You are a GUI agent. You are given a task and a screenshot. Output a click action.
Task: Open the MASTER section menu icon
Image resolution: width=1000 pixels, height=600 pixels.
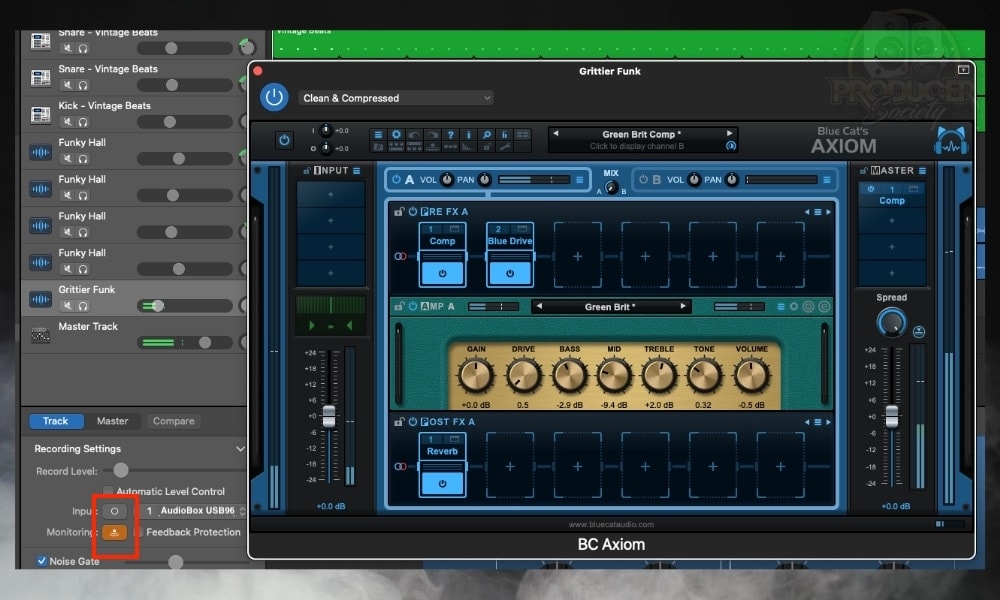(922, 170)
